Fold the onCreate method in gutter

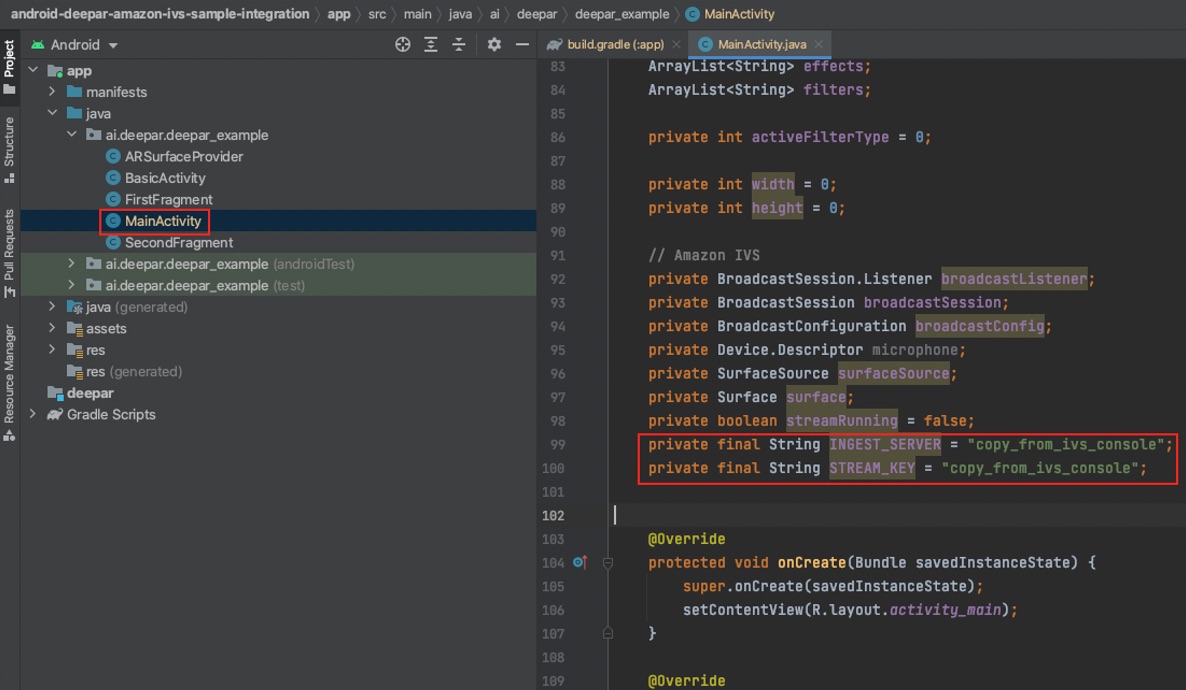(607, 563)
